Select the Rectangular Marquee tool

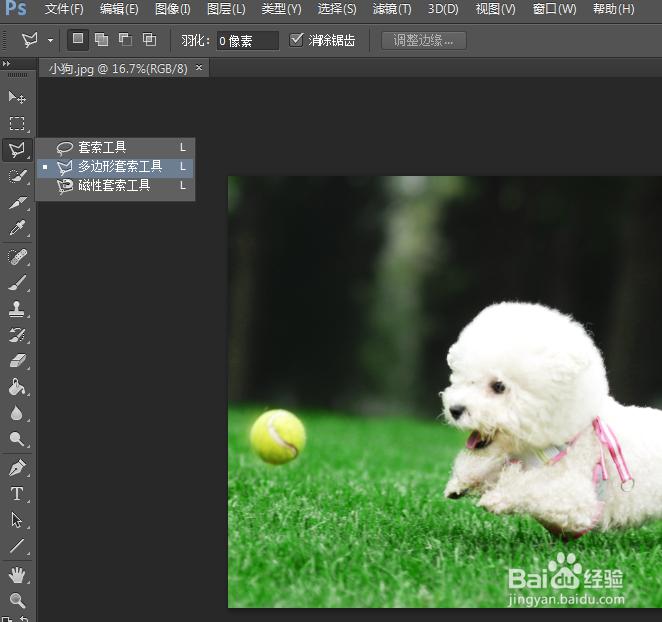(17, 123)
